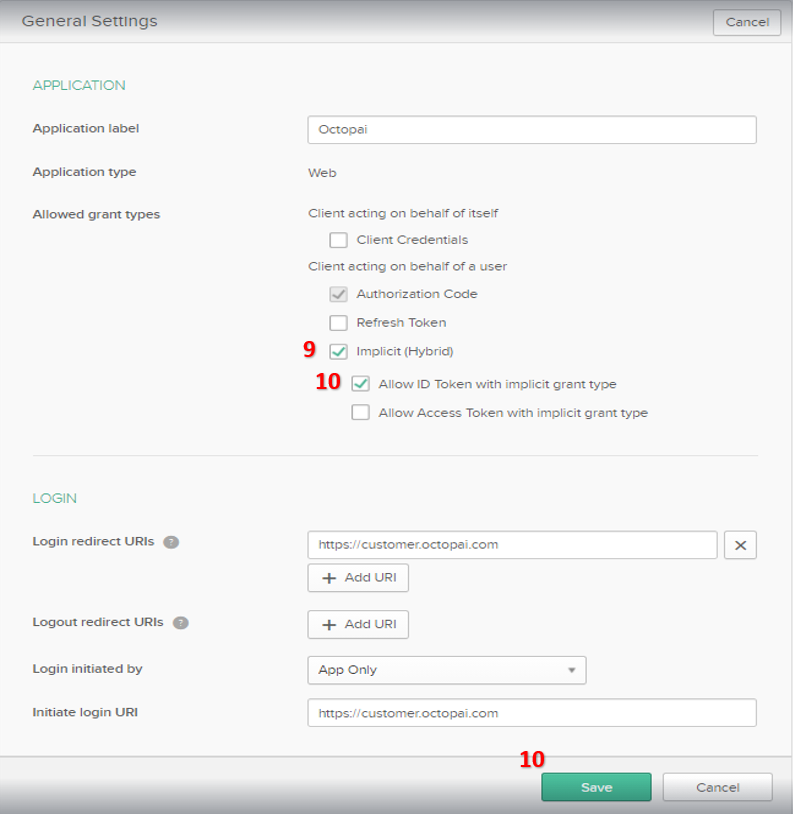This screenshot has height=814, width=793.
Task: Click into the Login redirect URI text field
Action: point(512,545)
